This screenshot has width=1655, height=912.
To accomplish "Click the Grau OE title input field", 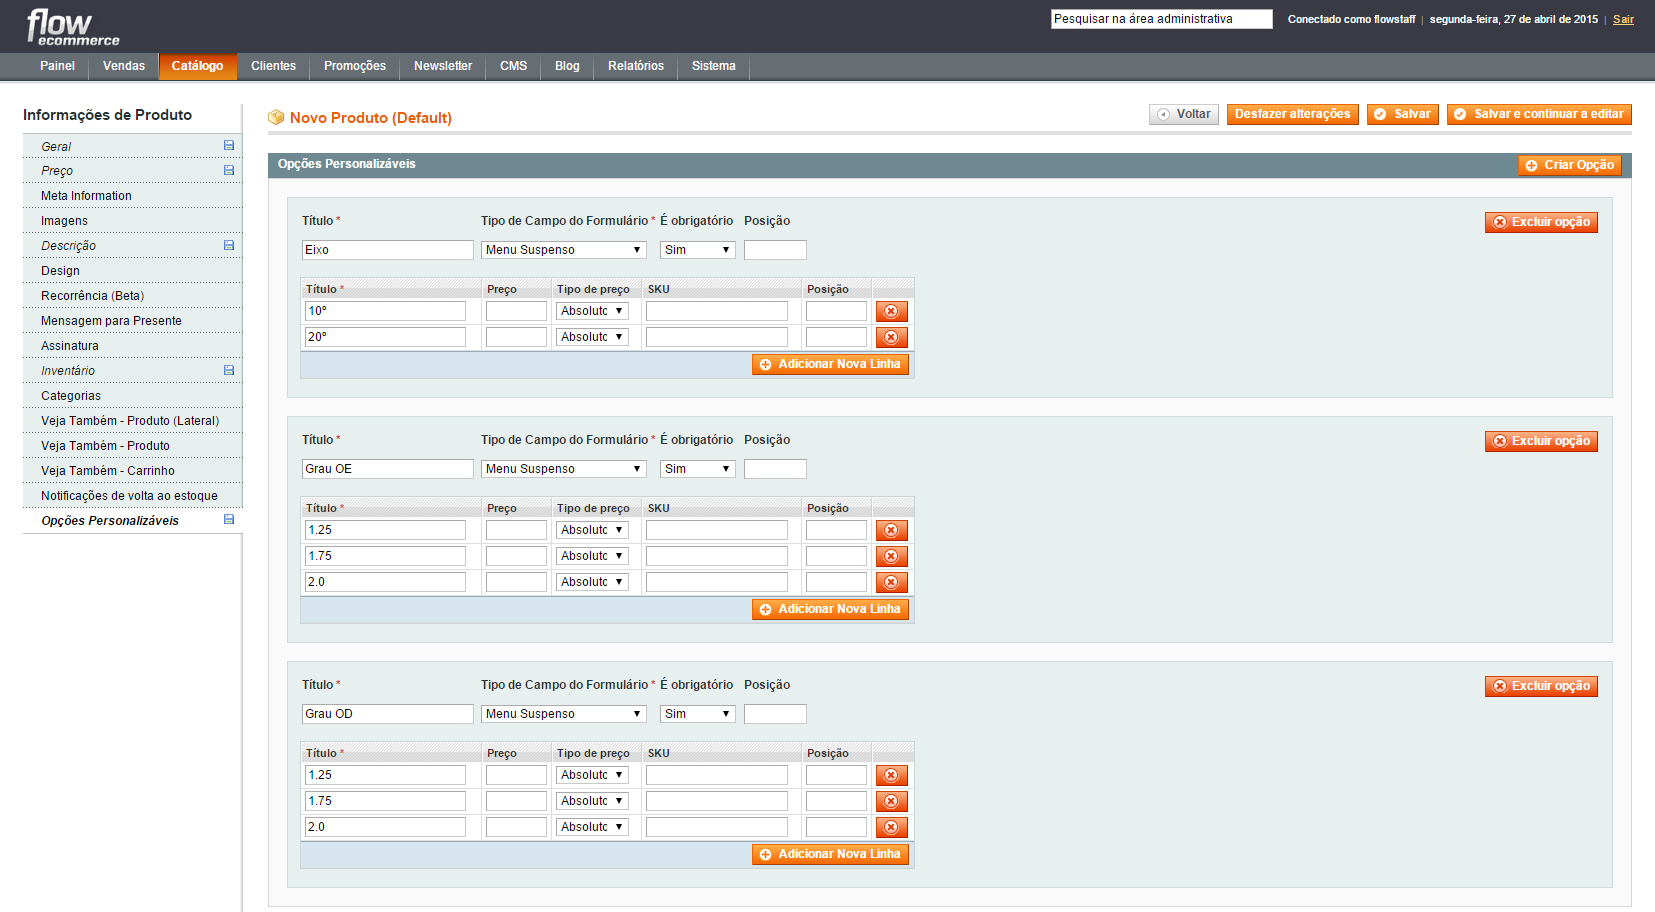I will coord(388,469).
